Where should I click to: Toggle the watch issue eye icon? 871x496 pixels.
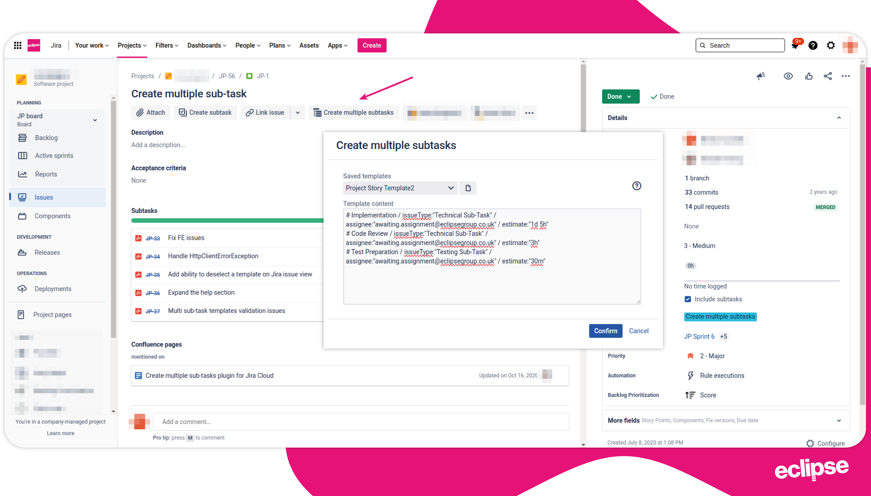788,76
